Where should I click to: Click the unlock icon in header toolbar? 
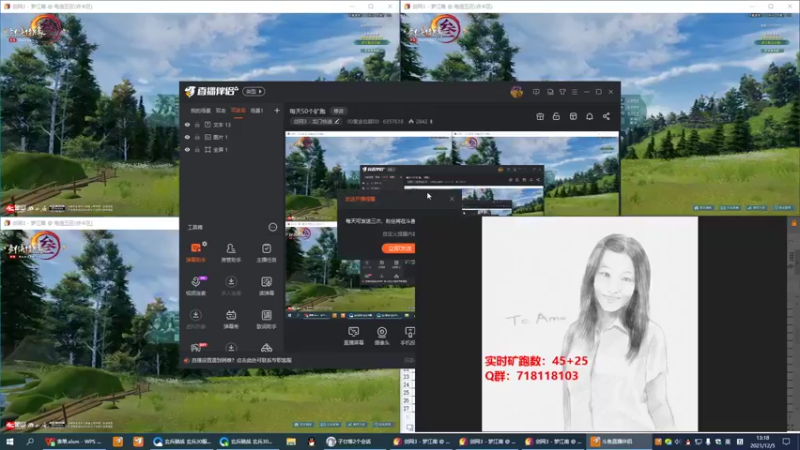tap(556, 116)
